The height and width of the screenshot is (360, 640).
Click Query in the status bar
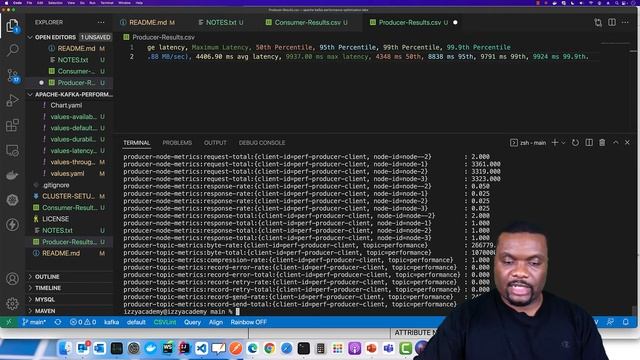192,322
